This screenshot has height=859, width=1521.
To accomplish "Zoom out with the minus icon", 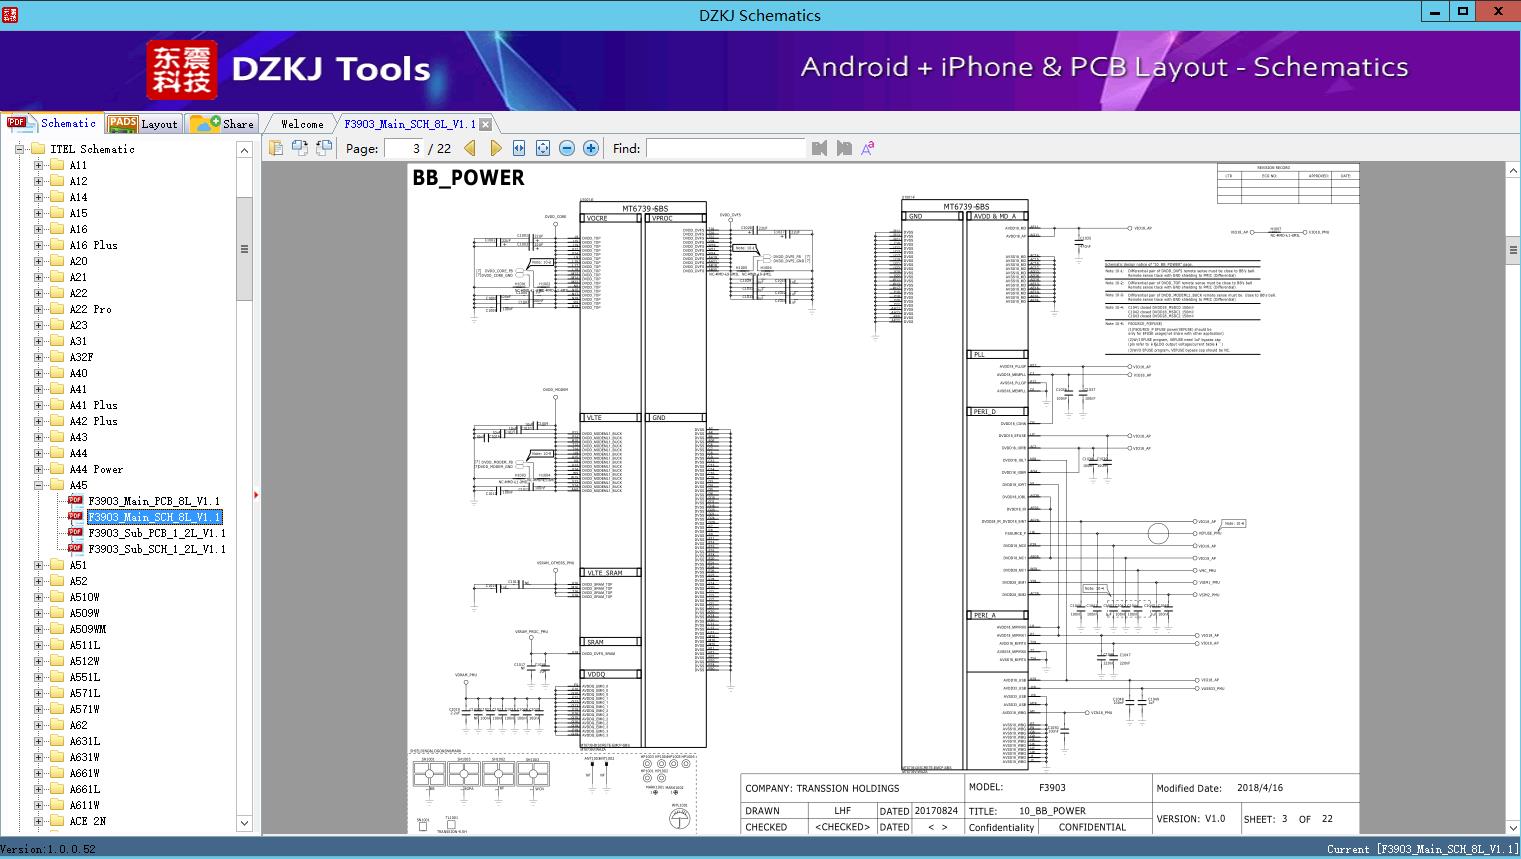I will click(567, 148).
